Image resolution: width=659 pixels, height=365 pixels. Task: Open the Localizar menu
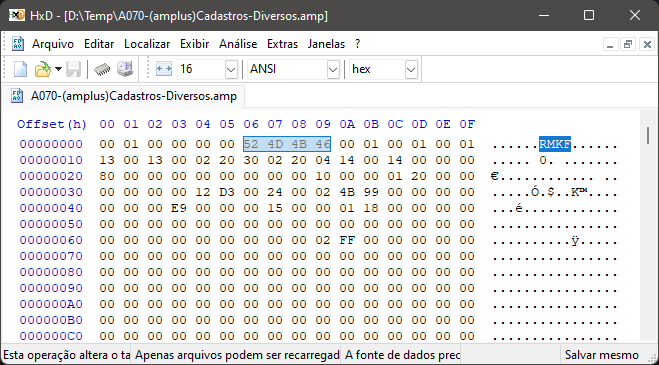147,44
